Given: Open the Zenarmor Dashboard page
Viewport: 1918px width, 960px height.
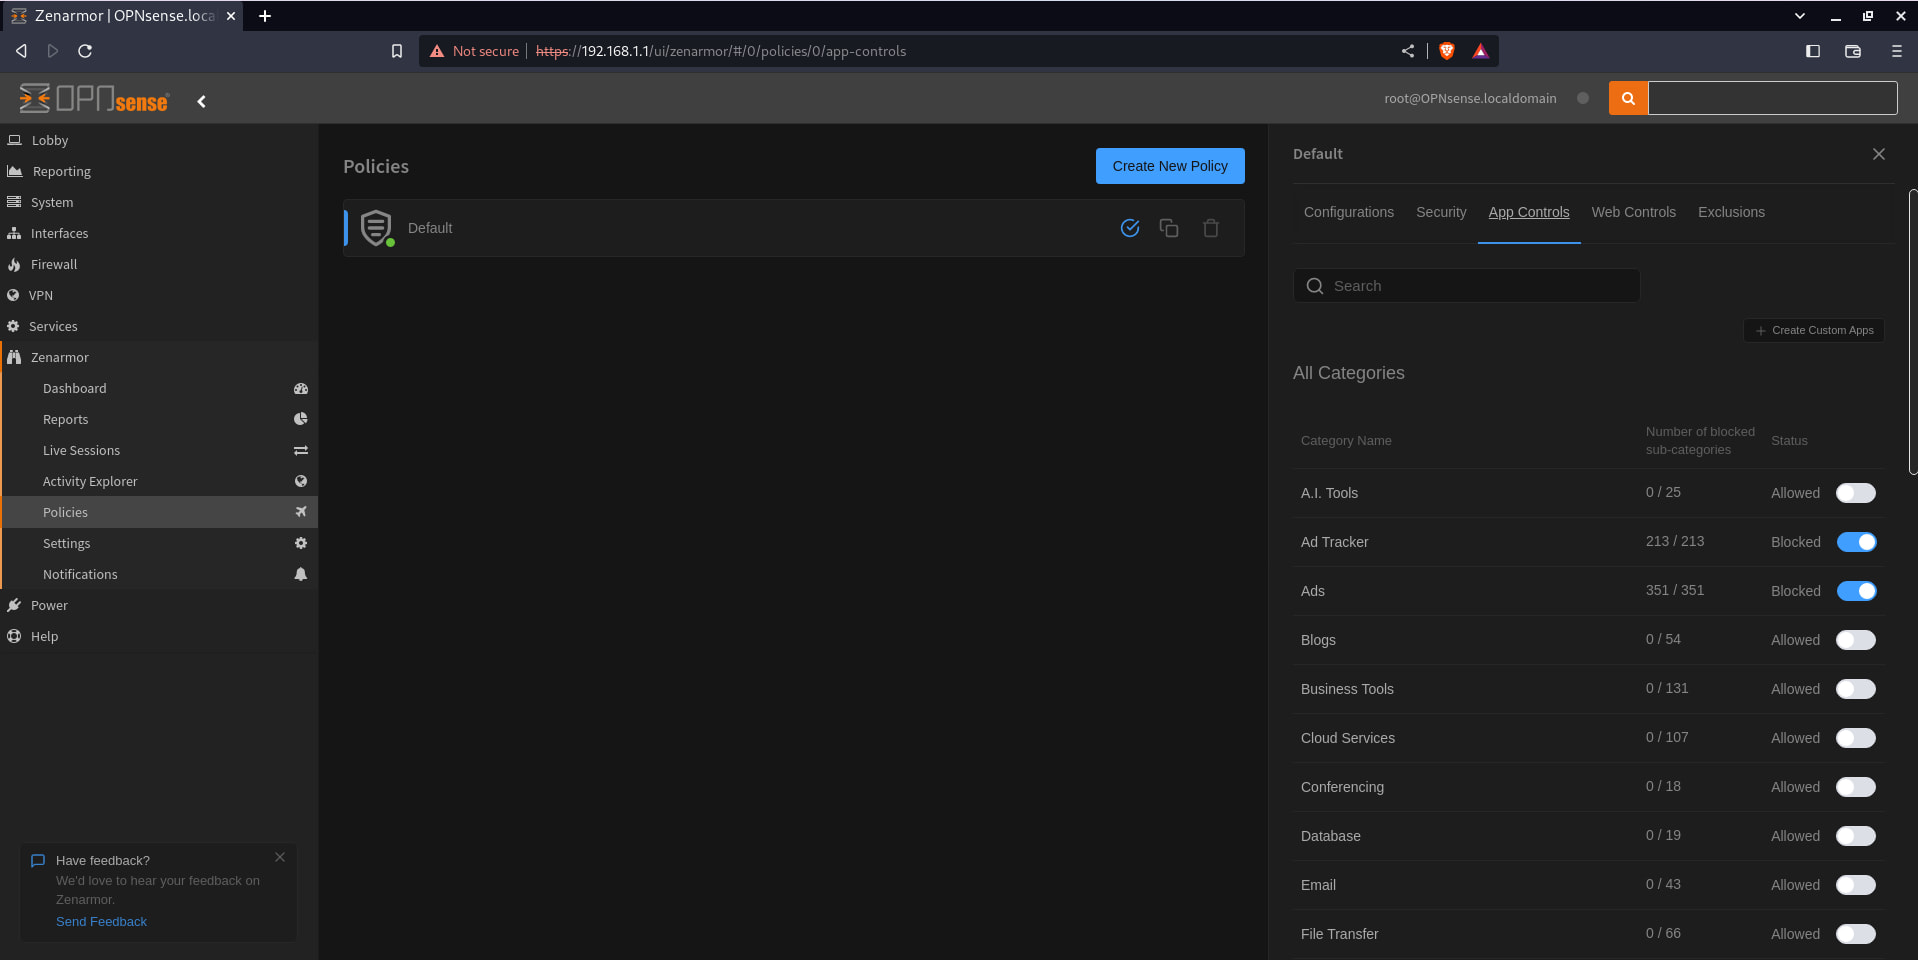Looking at the screenshot, I should 160,388.
